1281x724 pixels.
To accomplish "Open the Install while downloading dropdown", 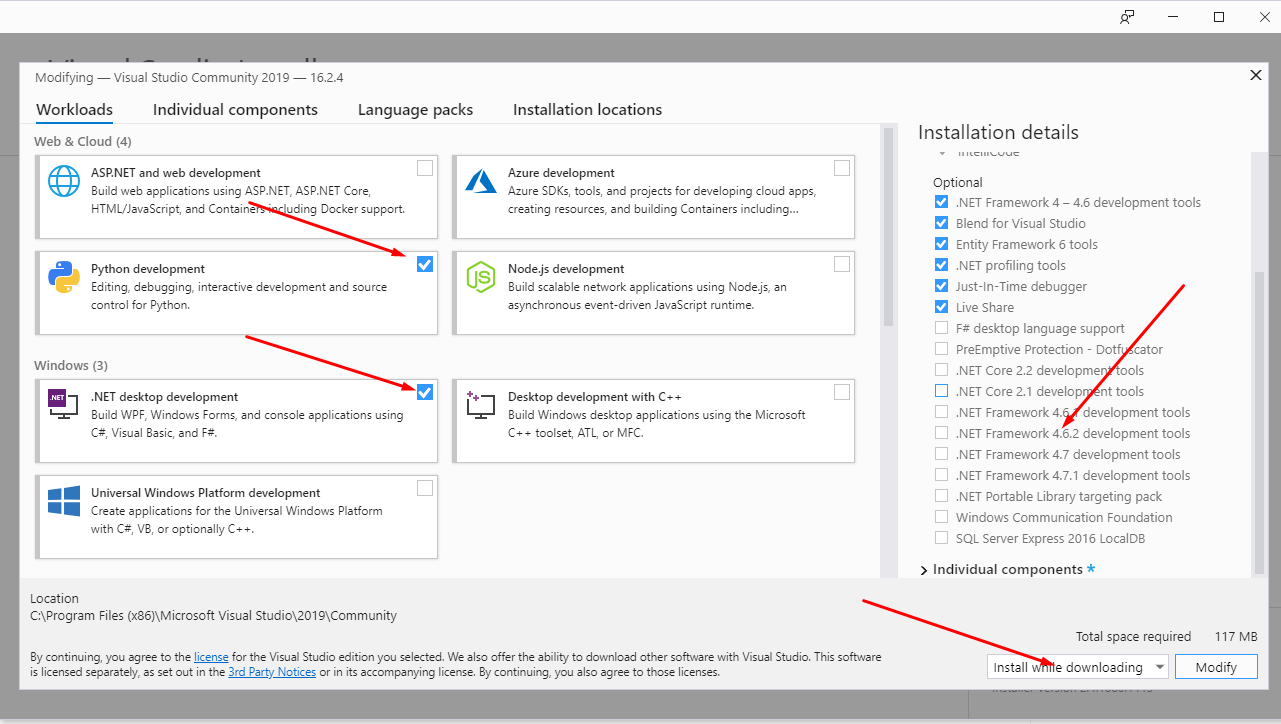I will (1159, 667).
